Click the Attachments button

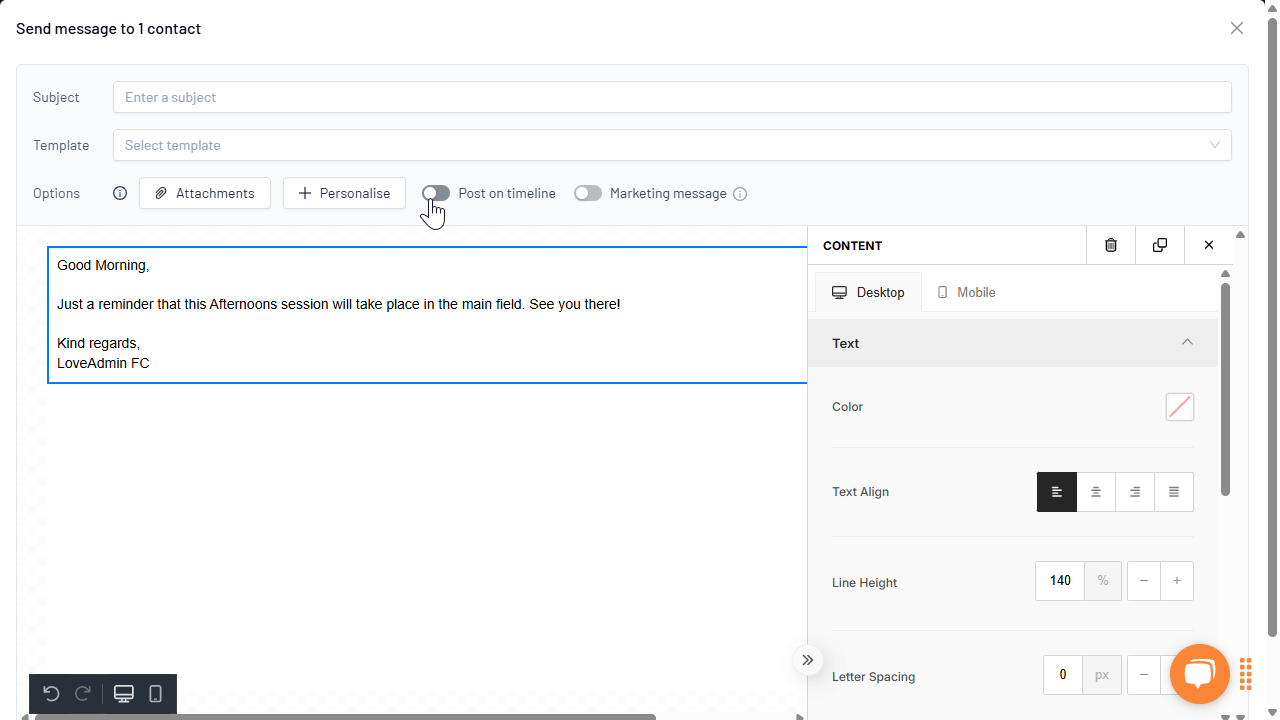click(205, 193)
